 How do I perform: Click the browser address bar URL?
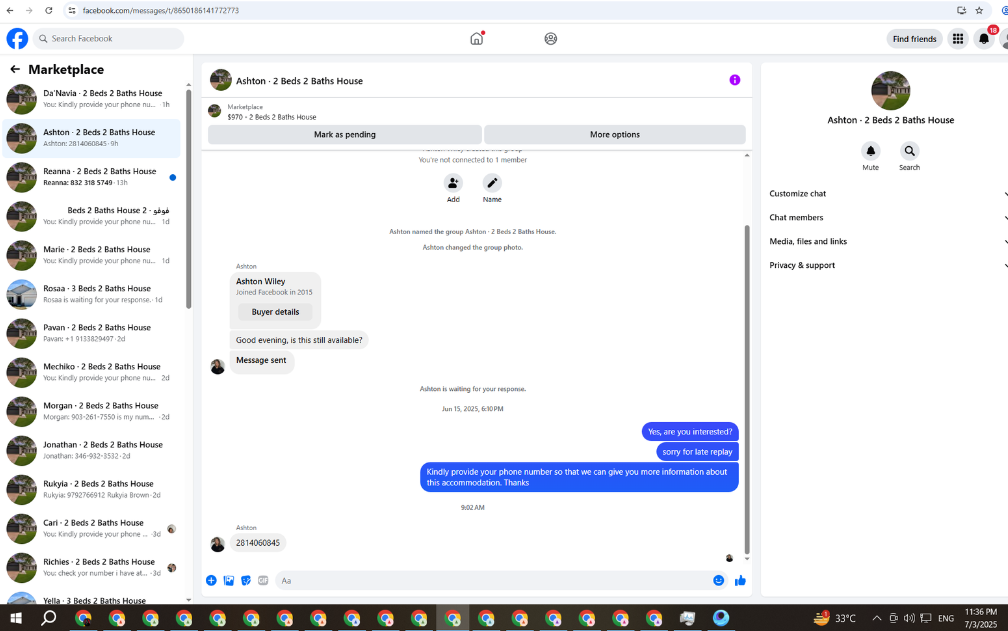tap(161, 10)
